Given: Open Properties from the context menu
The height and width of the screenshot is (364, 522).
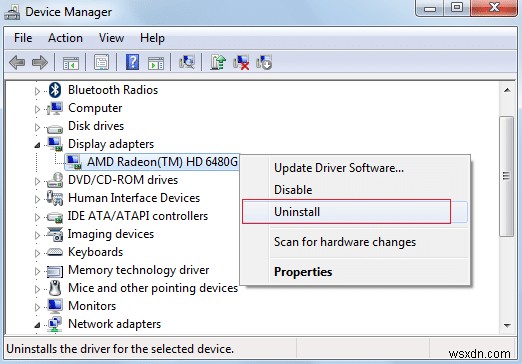Looking at the screenshot, I should click(355, 272).
